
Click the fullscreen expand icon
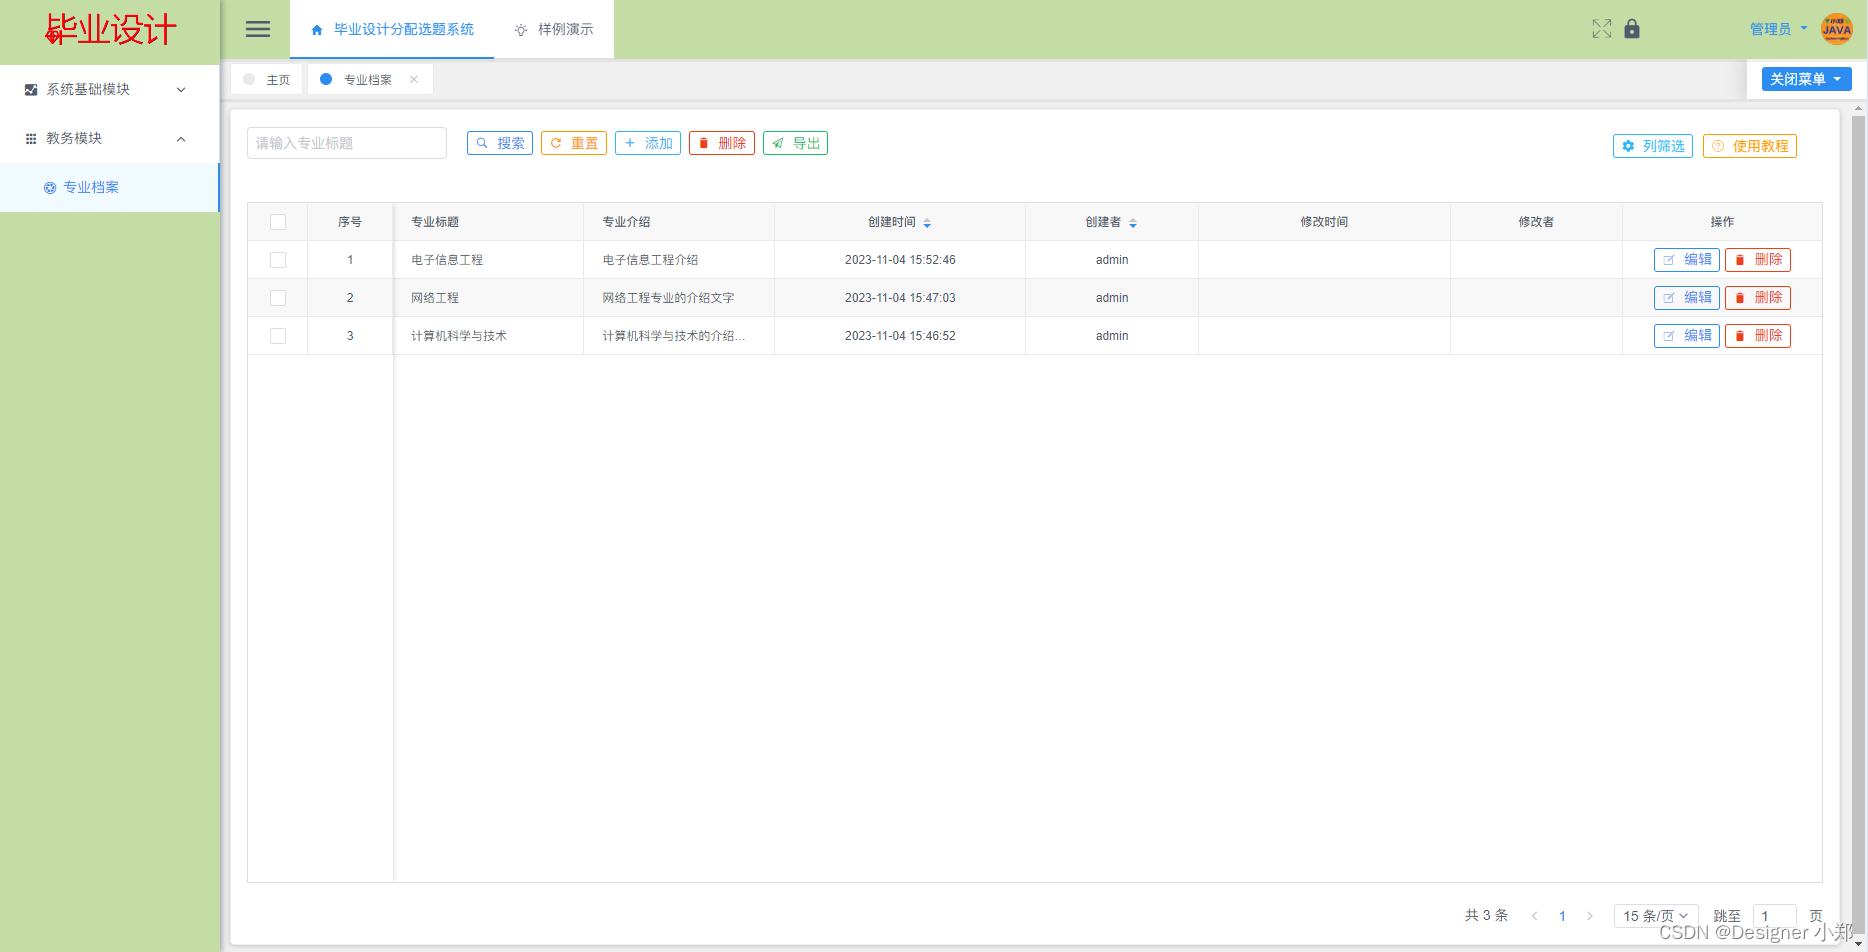1602,29
